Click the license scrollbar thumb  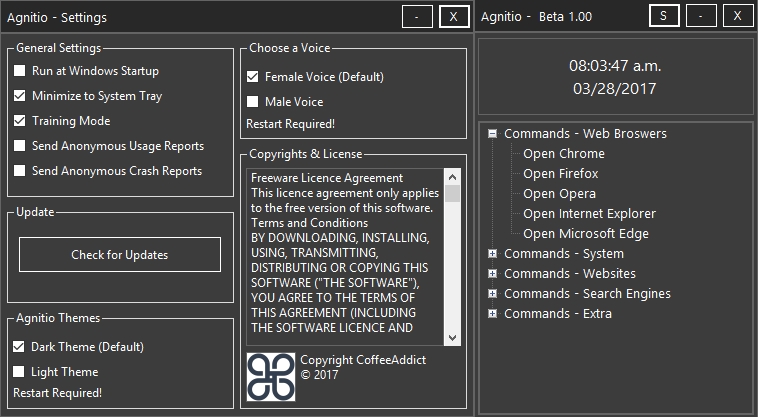click(452, 193)
